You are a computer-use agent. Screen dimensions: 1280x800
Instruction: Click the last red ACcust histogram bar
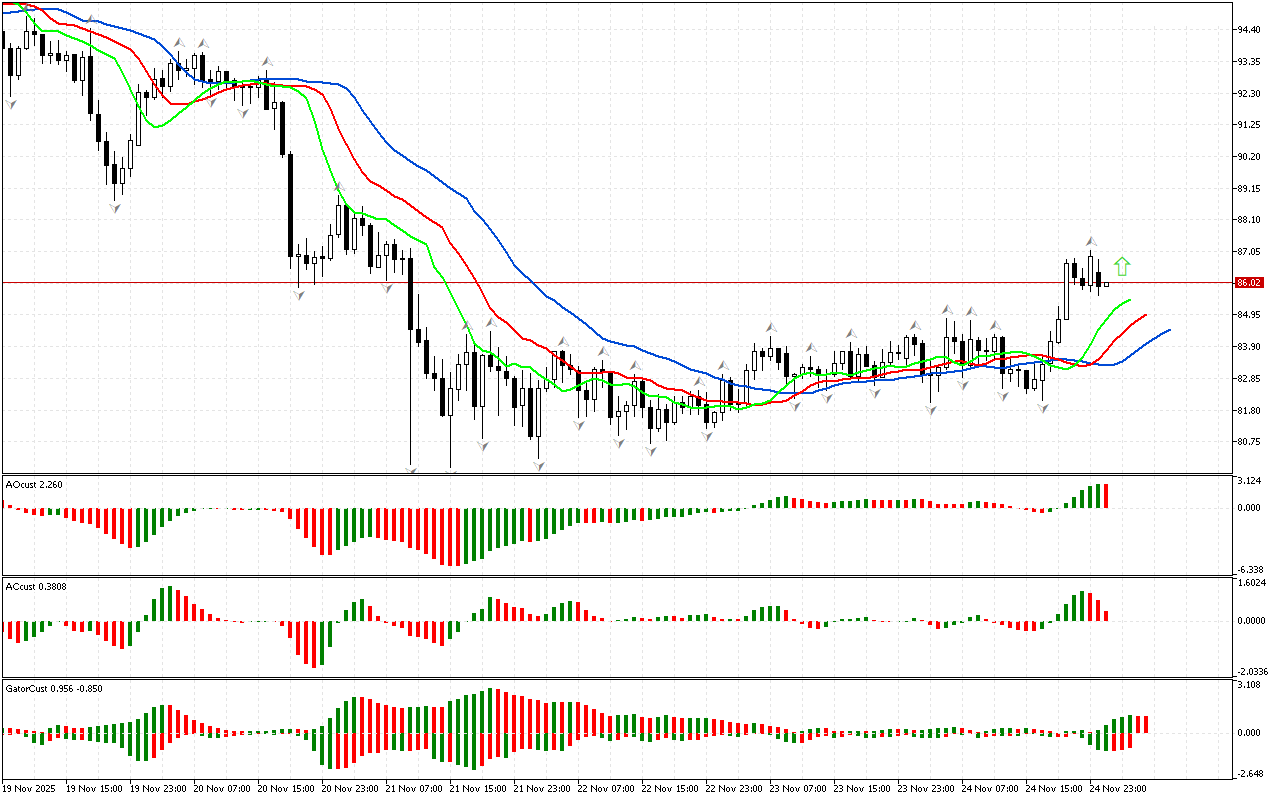click(1106, 615)
